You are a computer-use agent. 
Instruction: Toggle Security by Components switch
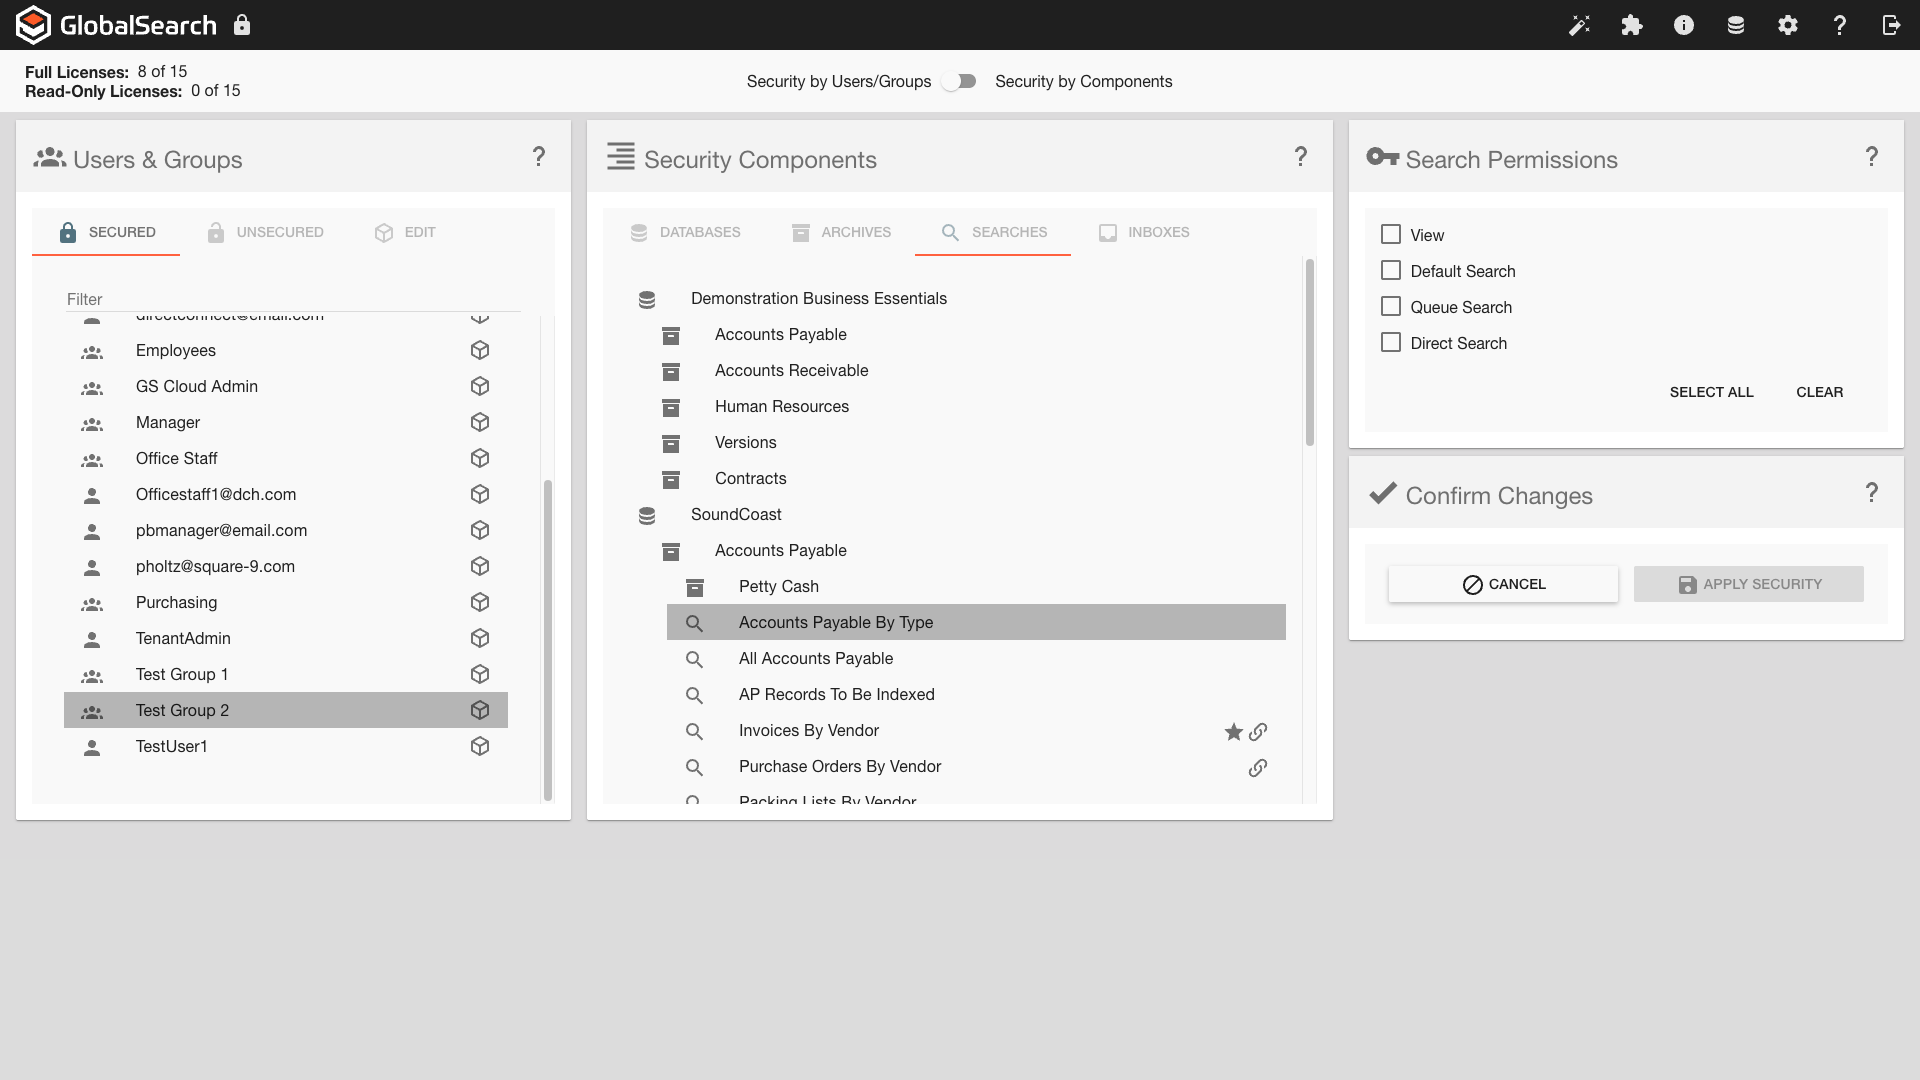[959, 82]
